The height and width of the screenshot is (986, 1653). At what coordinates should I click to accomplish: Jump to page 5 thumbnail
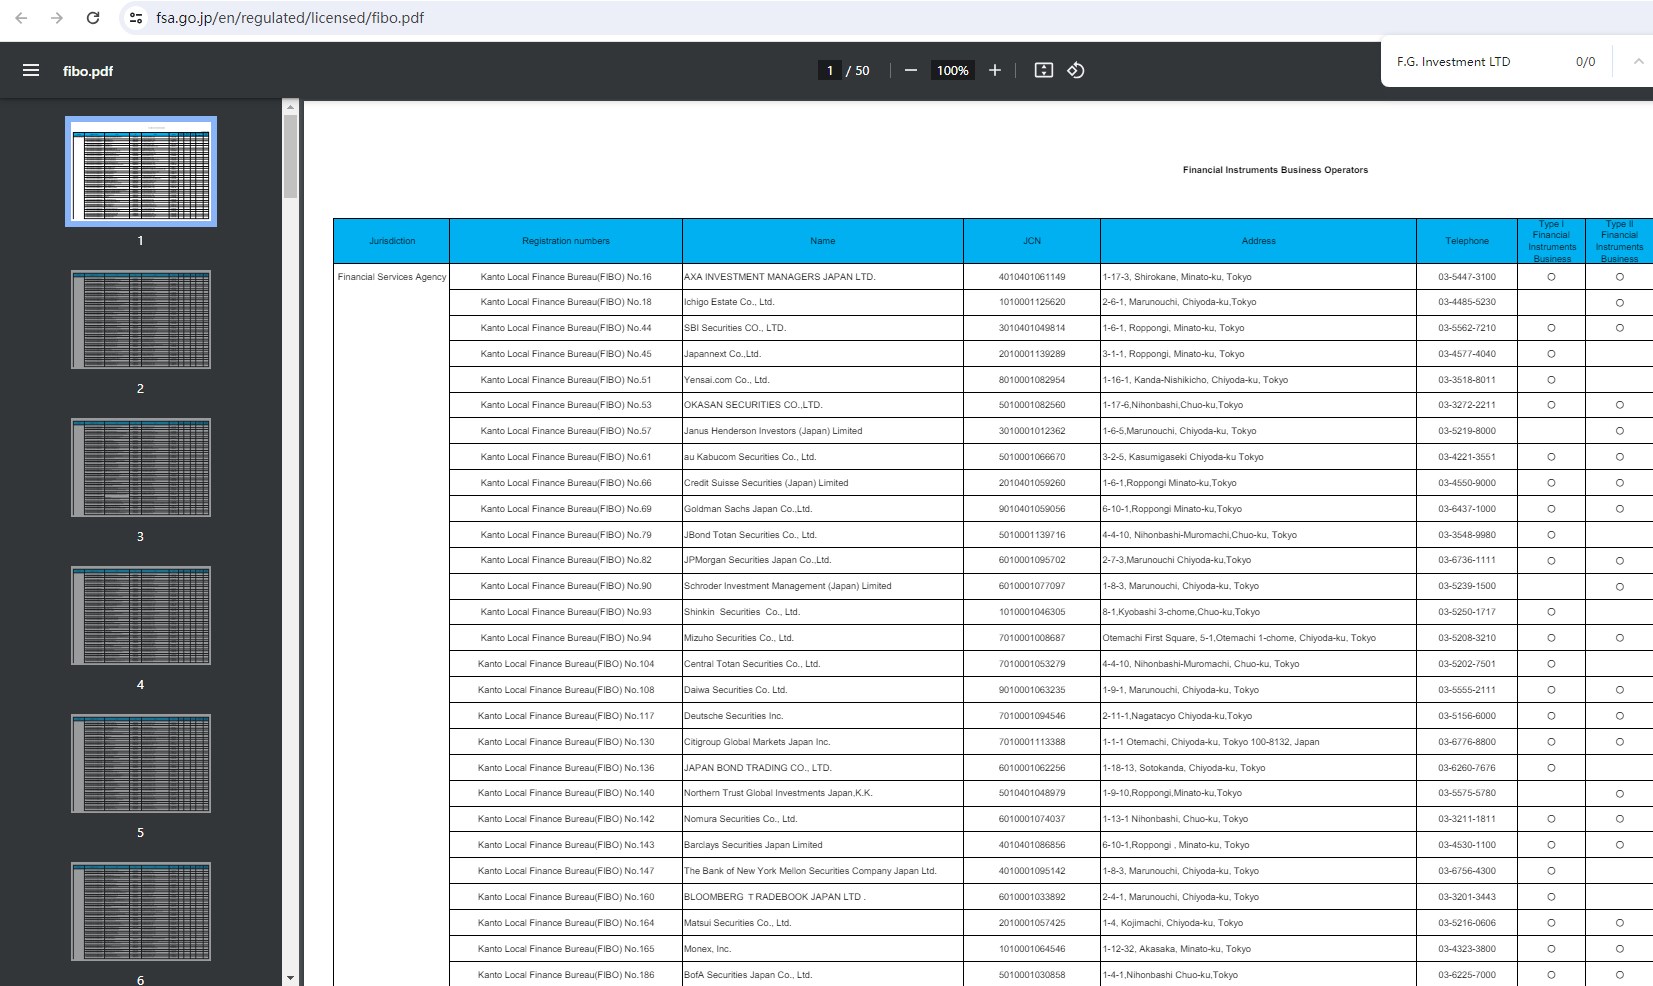pos(141,763)
